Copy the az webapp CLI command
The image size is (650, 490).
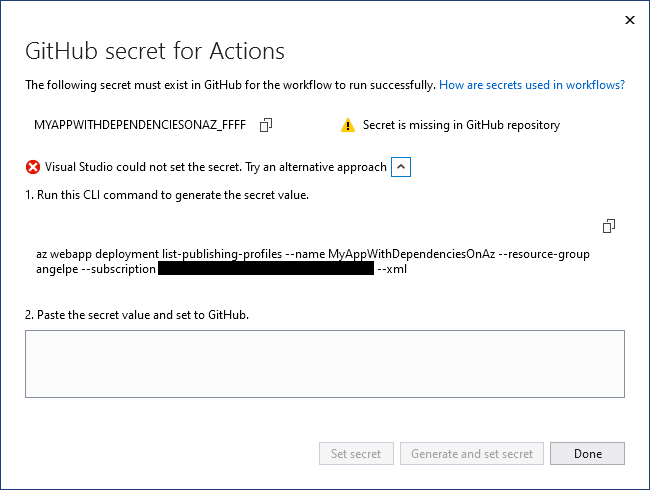609,225
